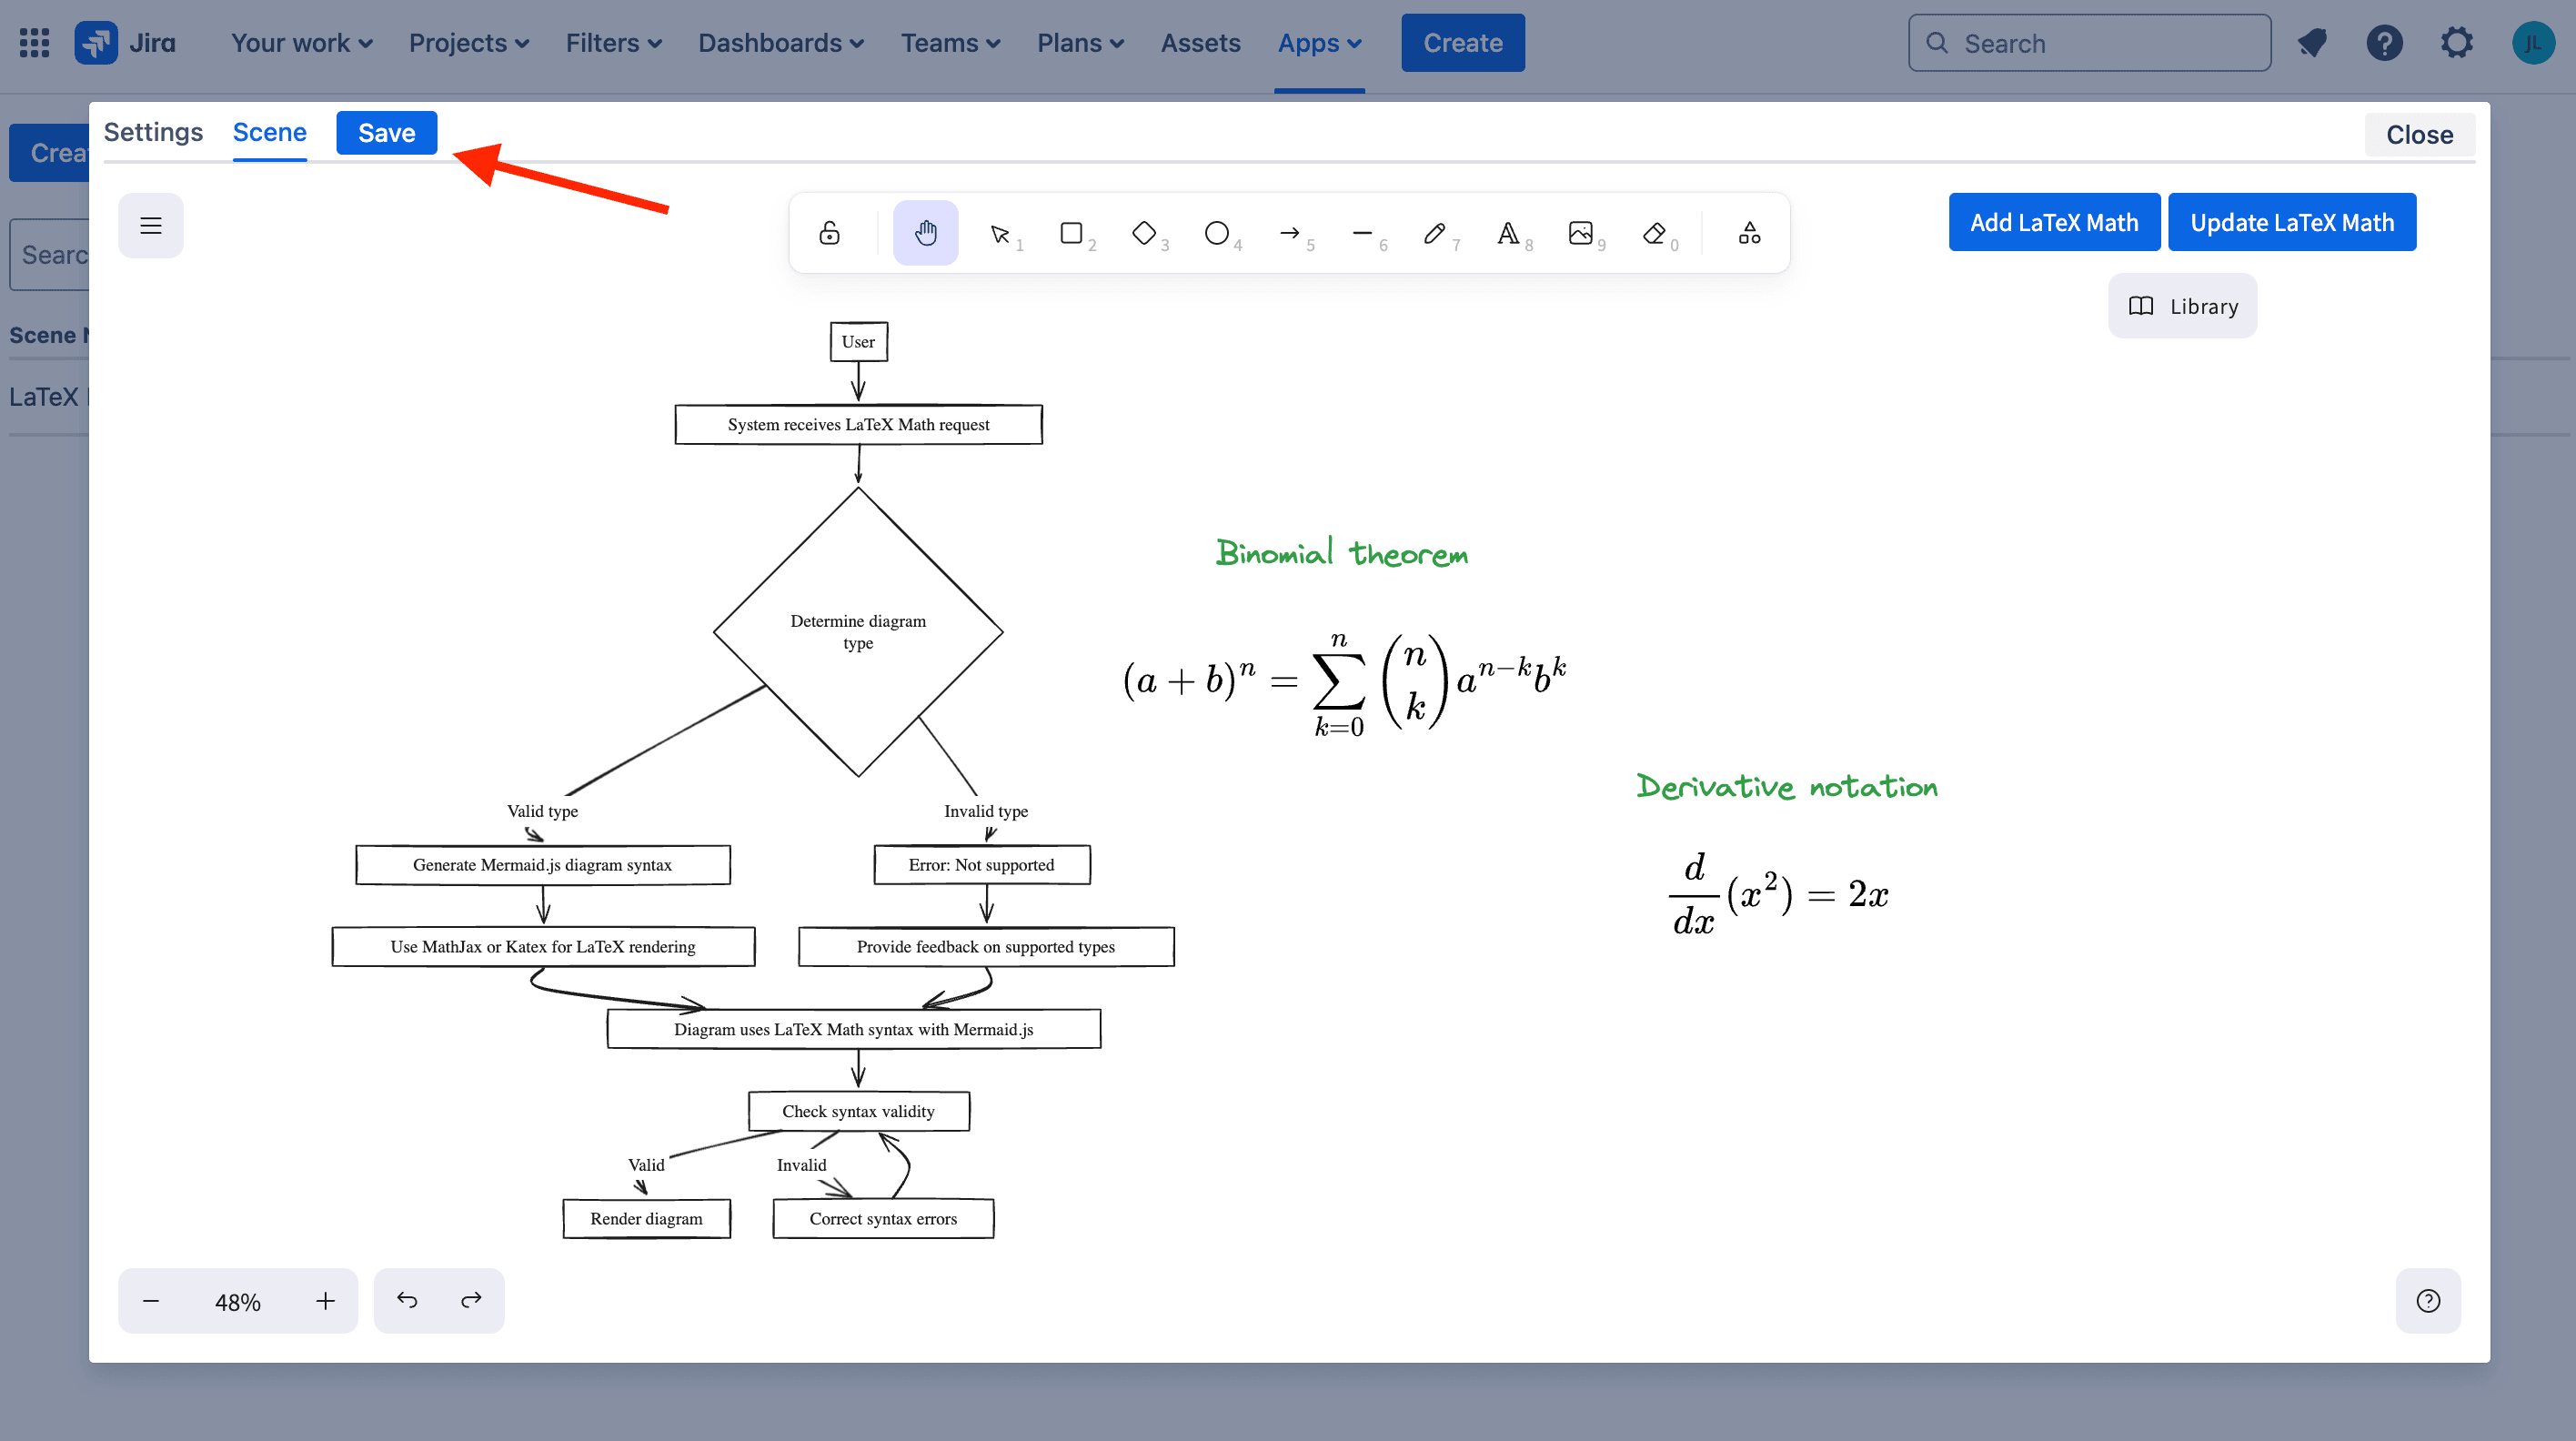
Task: Select the Binomial theorem text
Action: tap(1342, 553)
